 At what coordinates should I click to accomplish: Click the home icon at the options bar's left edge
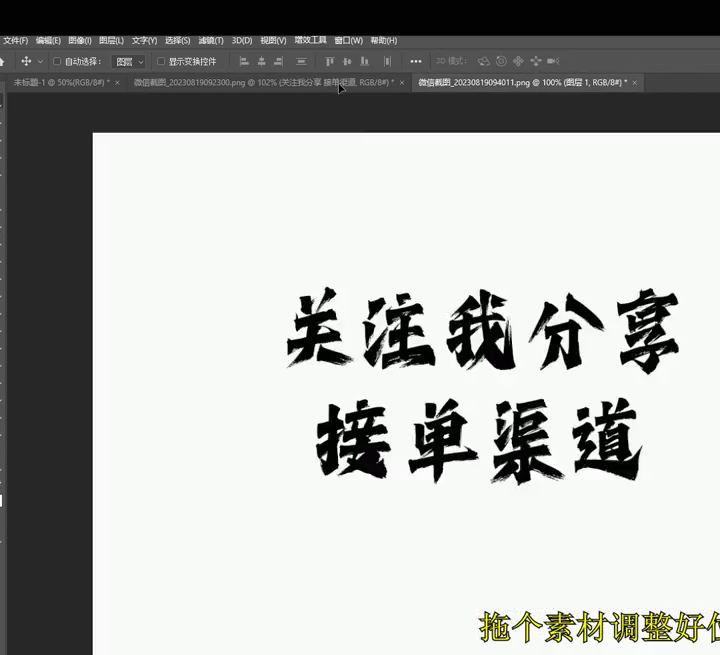2,61
